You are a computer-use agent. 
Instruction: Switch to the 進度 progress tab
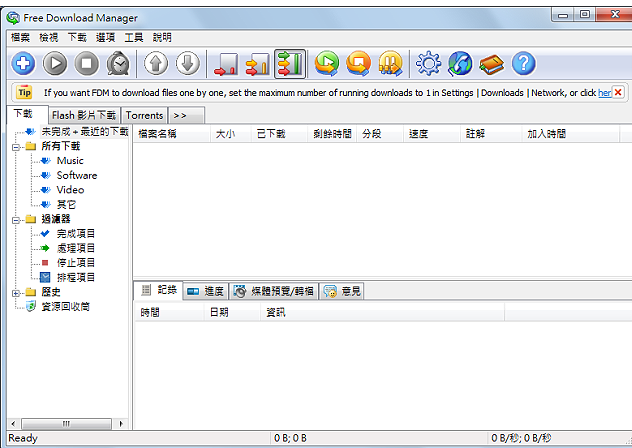tap(206, 291)
